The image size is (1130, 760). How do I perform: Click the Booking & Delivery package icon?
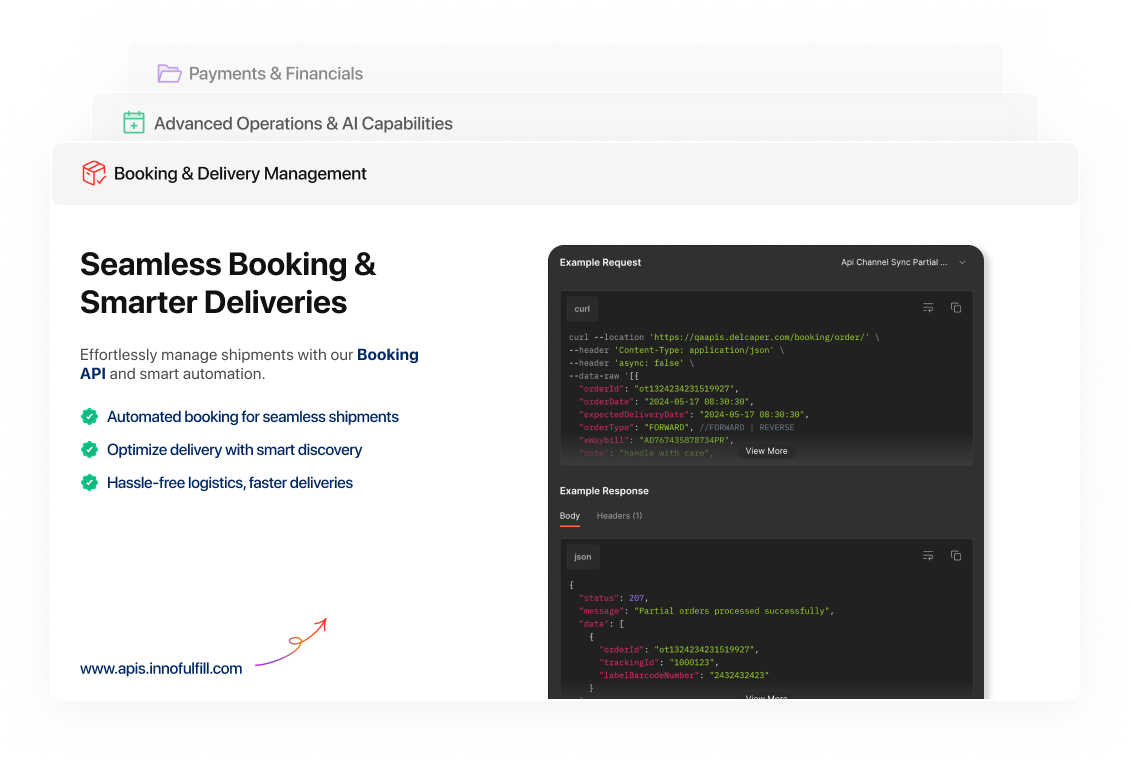pyautogui.click(x=94, y=173)
